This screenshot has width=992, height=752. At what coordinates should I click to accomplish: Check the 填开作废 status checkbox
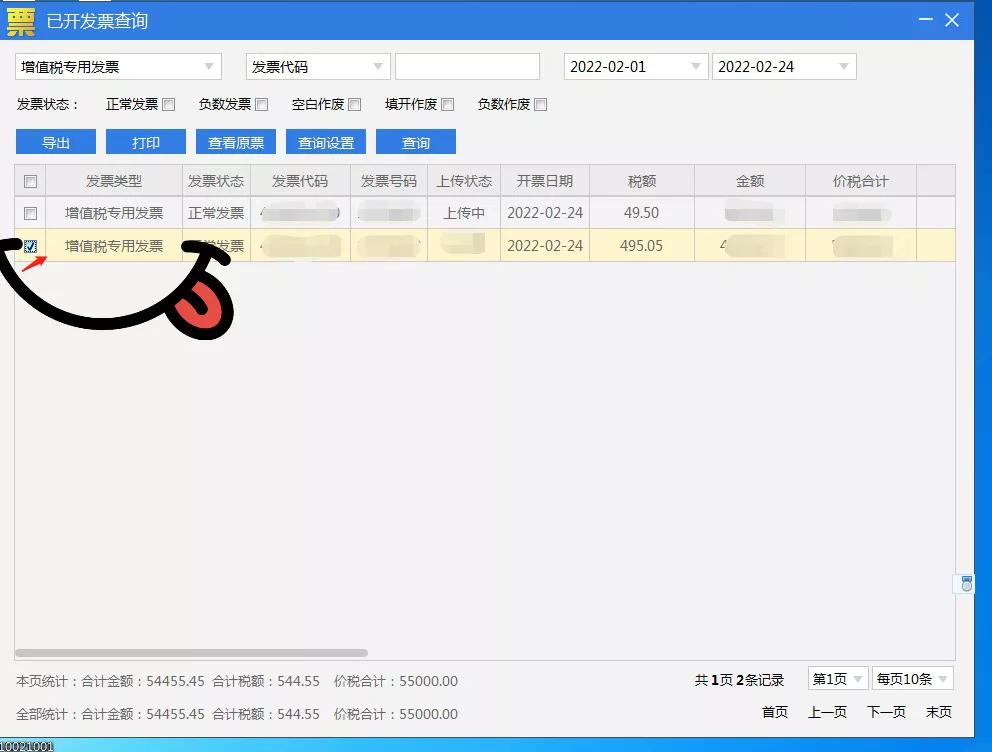pyautogui.click(x=447, y=104)
